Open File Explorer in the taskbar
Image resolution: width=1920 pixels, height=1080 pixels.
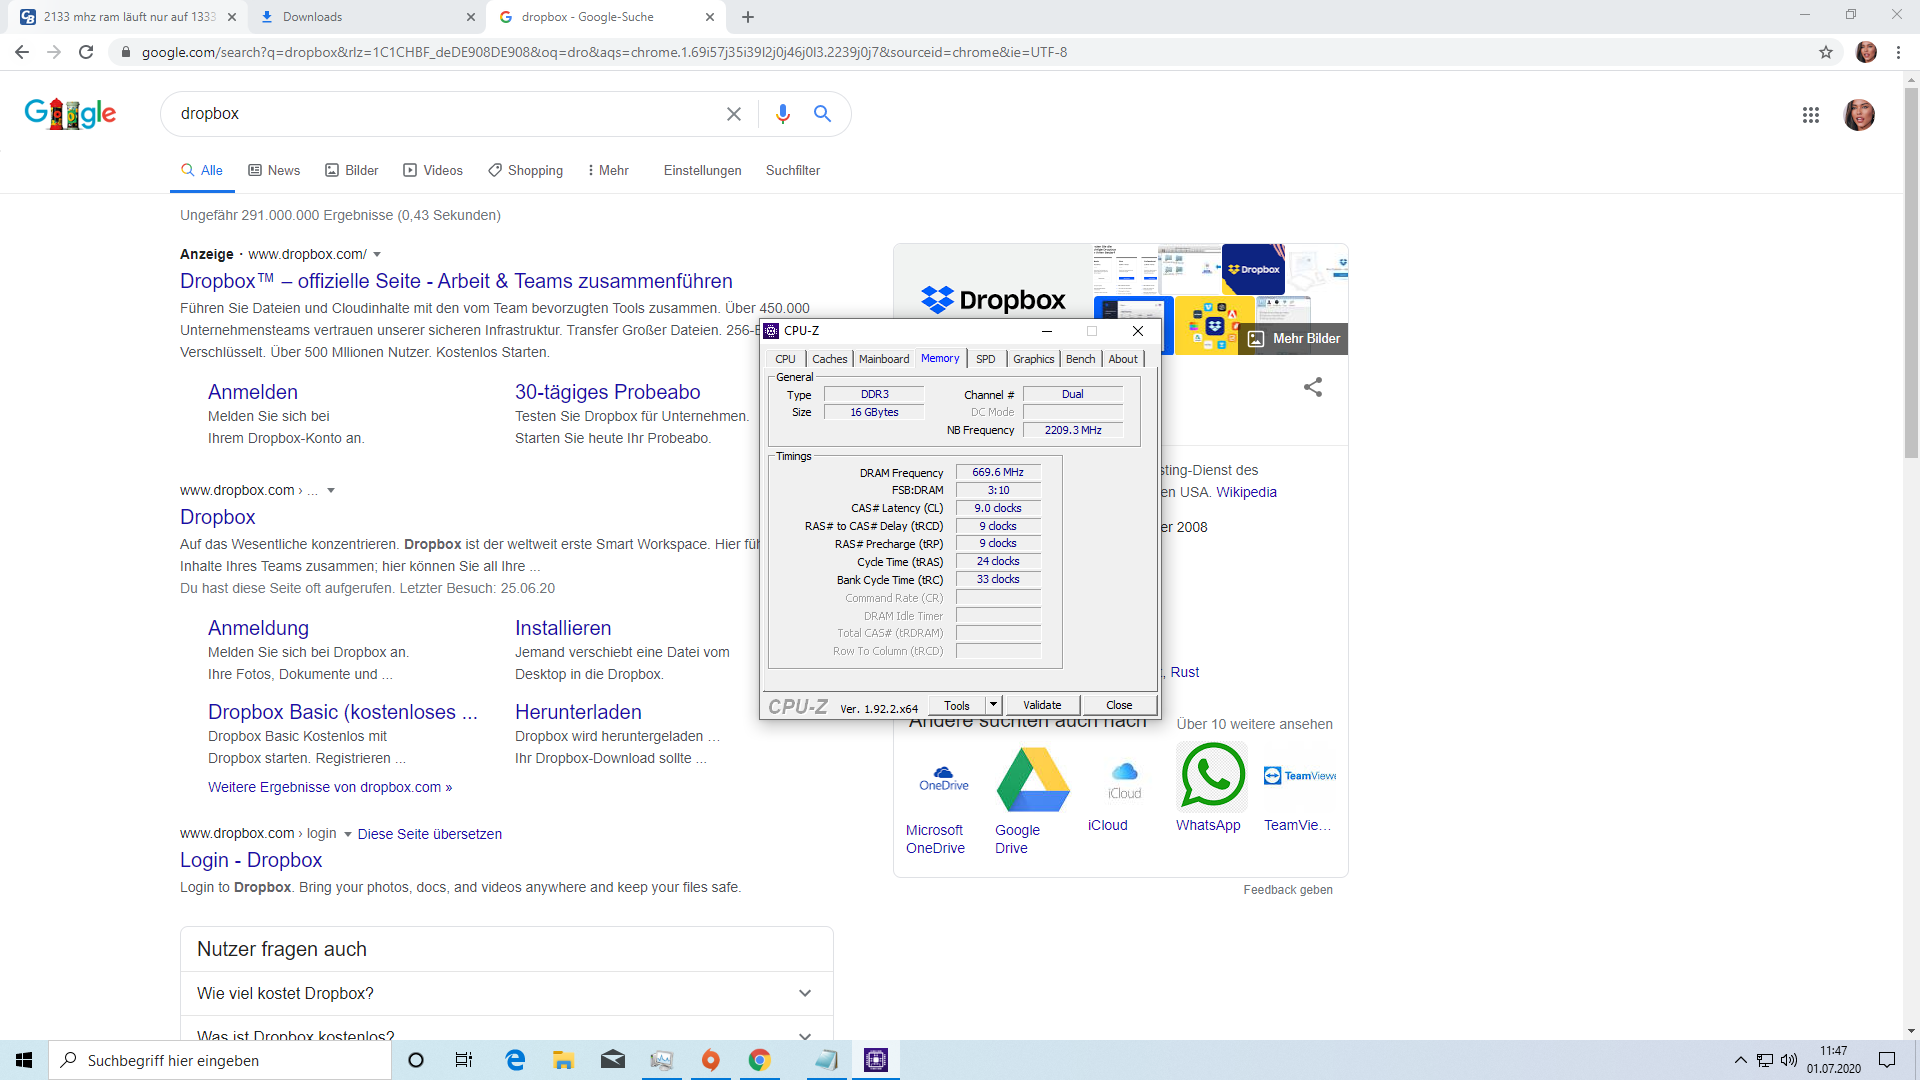point(563,1060)
